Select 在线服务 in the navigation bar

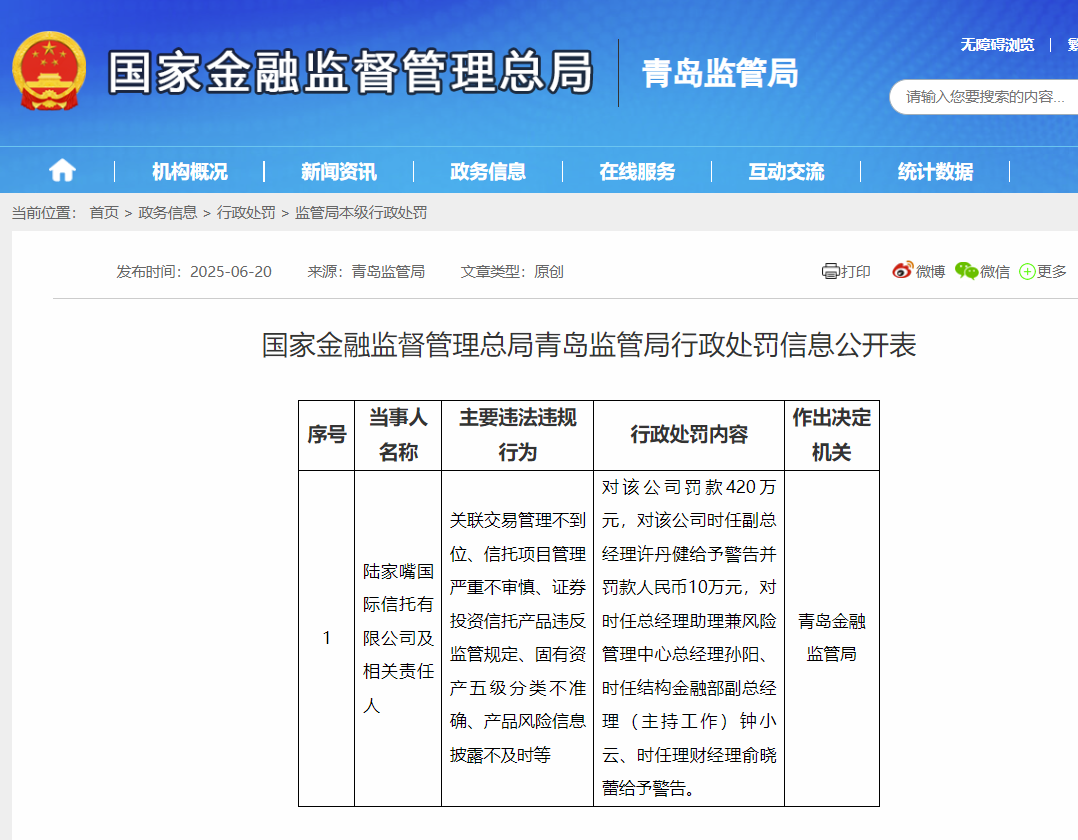click(637, 172)
